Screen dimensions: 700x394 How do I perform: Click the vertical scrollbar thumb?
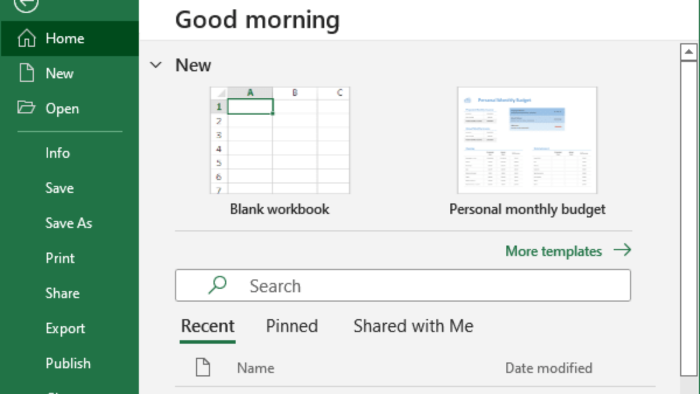click(689, 219)
